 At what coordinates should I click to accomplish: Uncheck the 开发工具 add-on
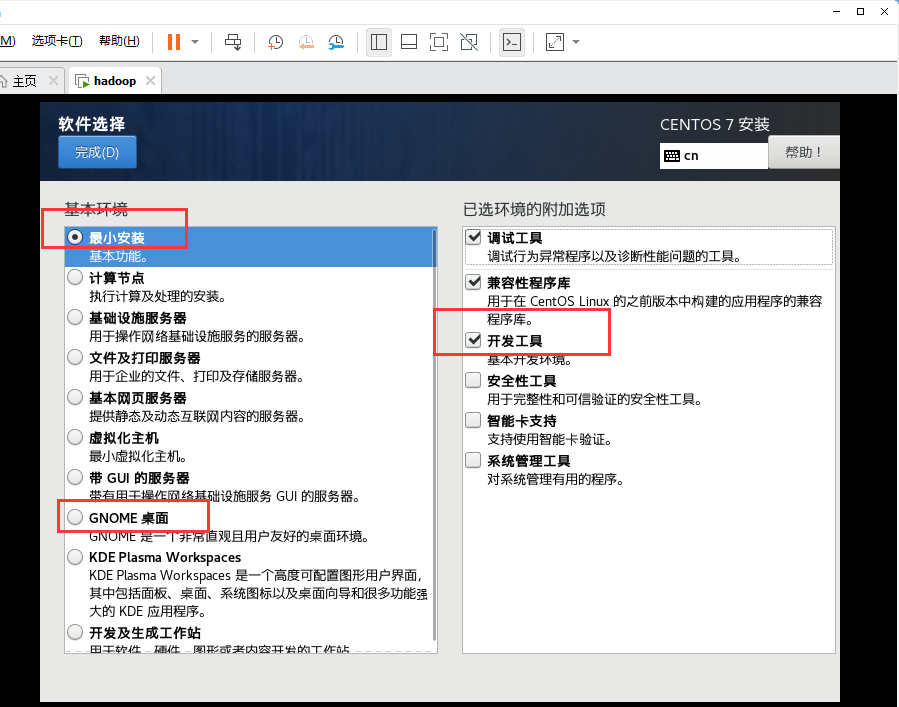(x=473, y=340)
